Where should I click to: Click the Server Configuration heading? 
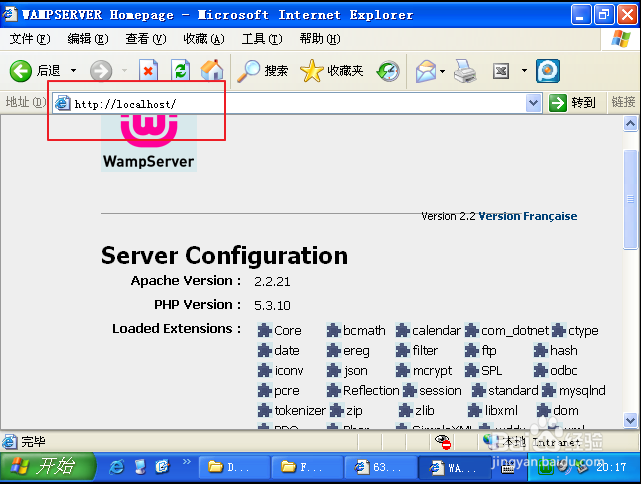224,255
